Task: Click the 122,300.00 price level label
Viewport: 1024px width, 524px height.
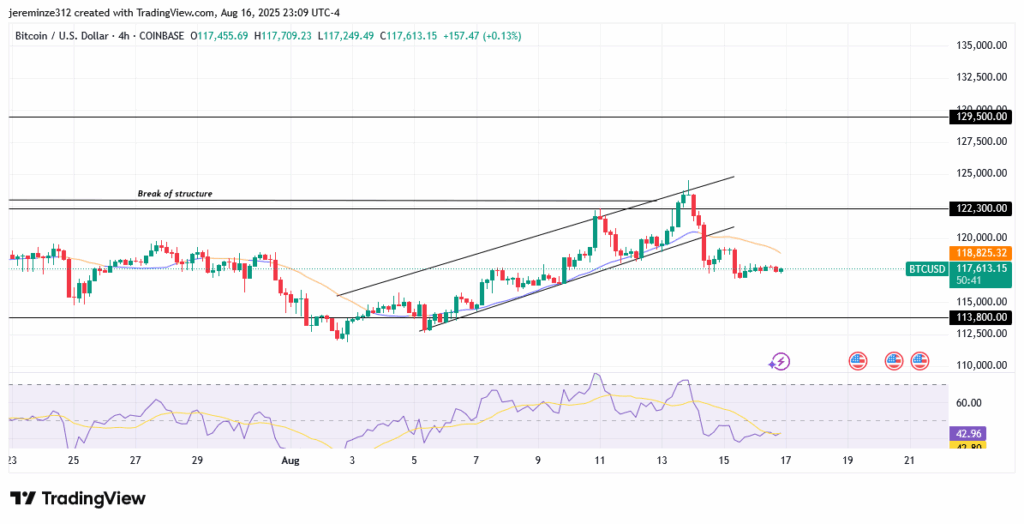Action: pos(980,208)
